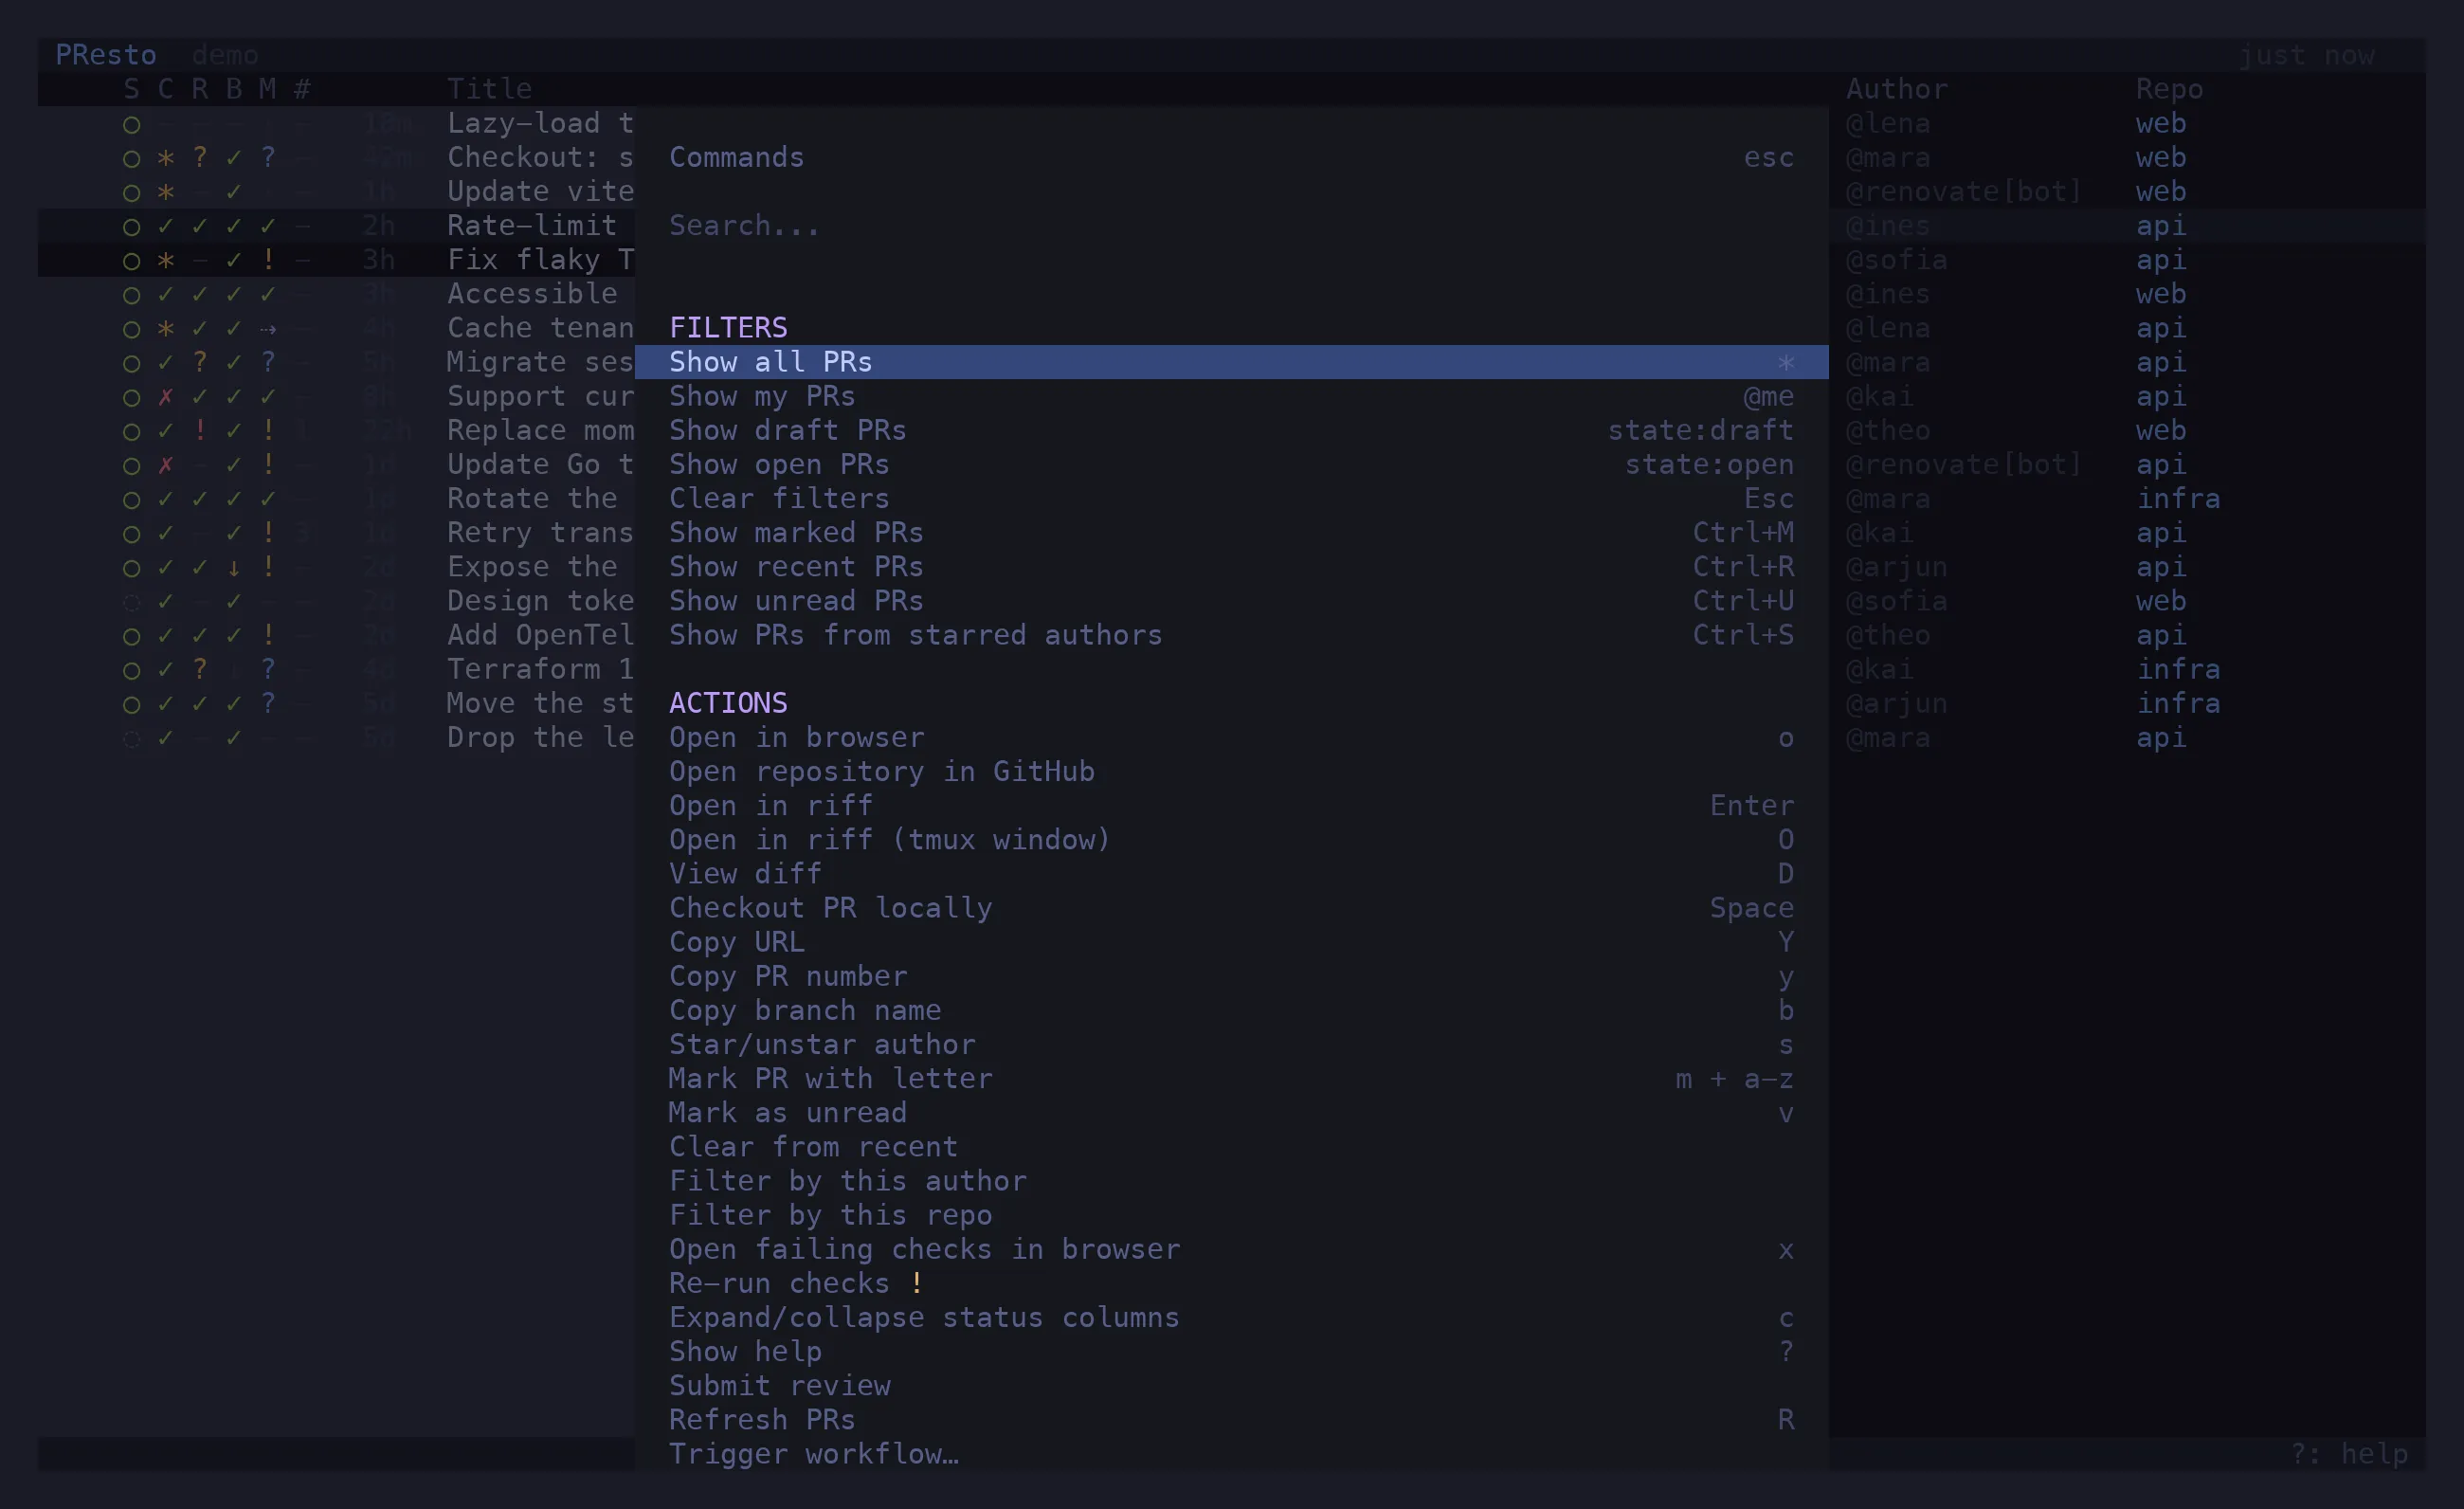Select Star/unstar author
This screenshot has width=2464, height=1509.
click(x=1231, y=1044)
